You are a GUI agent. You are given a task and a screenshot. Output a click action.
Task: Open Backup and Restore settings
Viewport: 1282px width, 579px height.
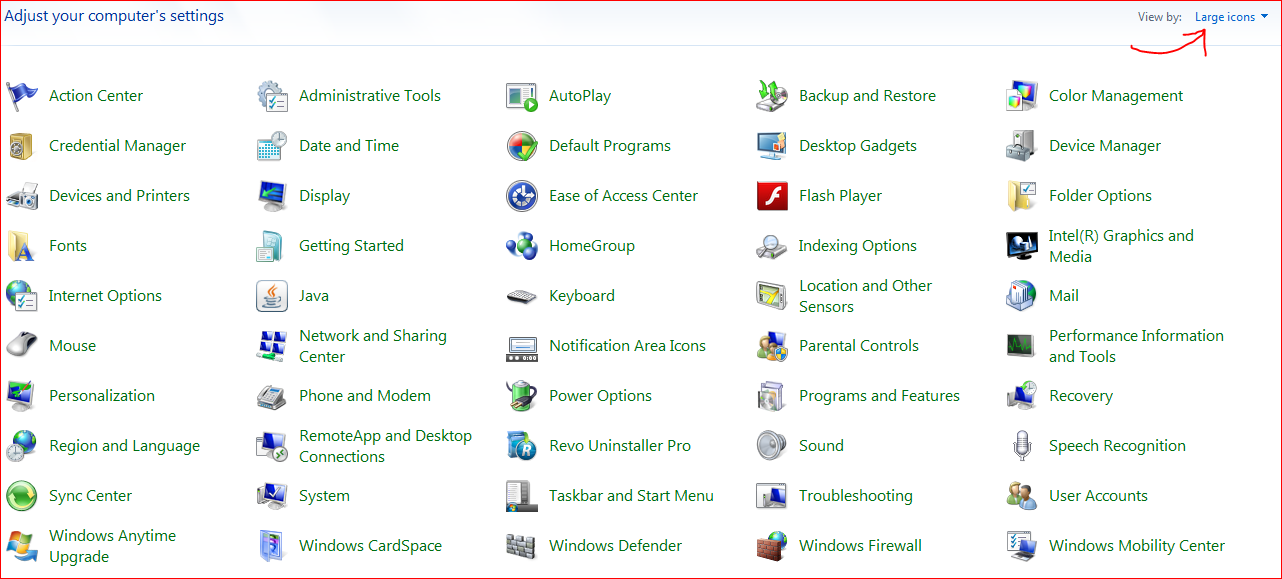(x=868, y=95)
